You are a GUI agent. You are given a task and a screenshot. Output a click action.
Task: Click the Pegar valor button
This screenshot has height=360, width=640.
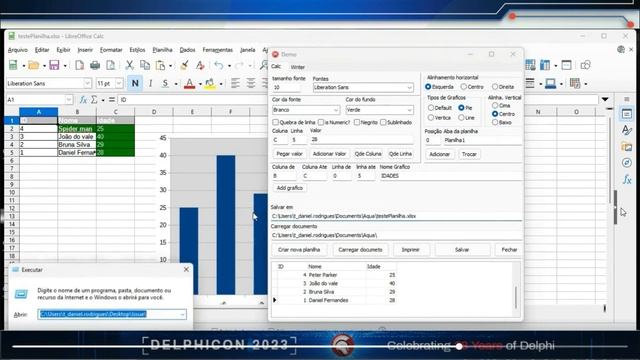(289, 154)
